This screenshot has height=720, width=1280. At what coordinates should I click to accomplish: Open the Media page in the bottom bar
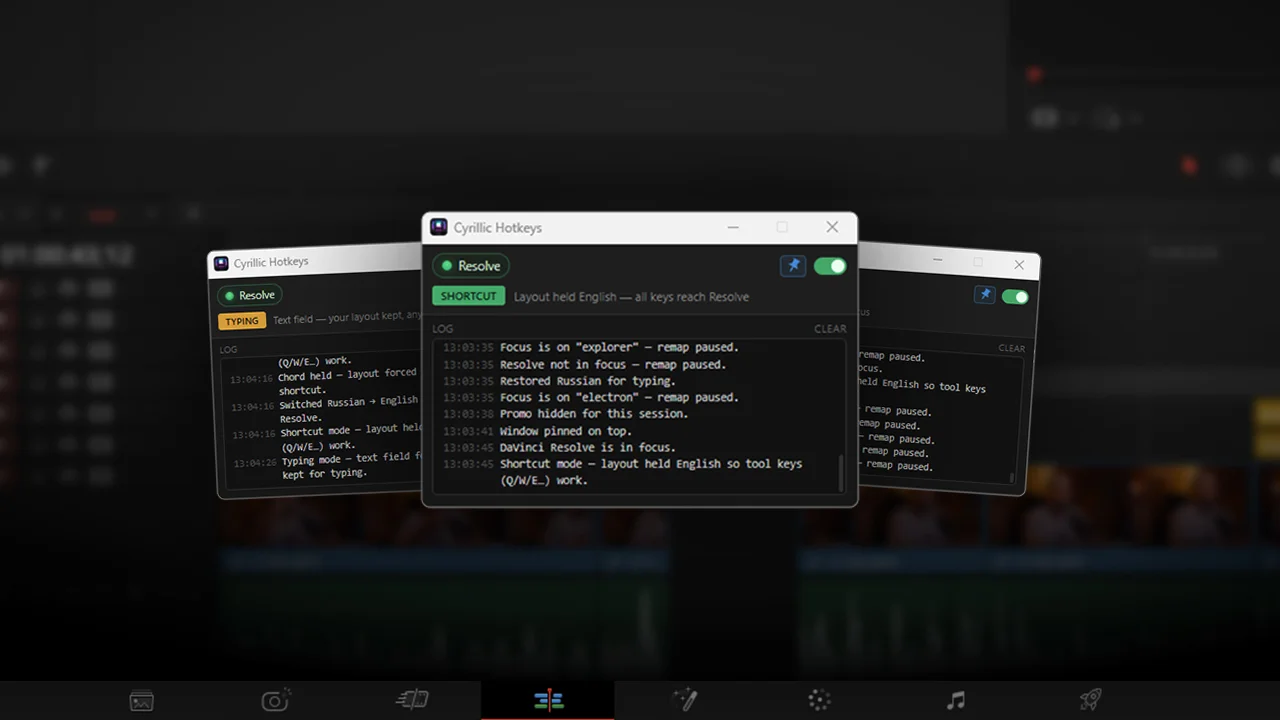[142, 701]
